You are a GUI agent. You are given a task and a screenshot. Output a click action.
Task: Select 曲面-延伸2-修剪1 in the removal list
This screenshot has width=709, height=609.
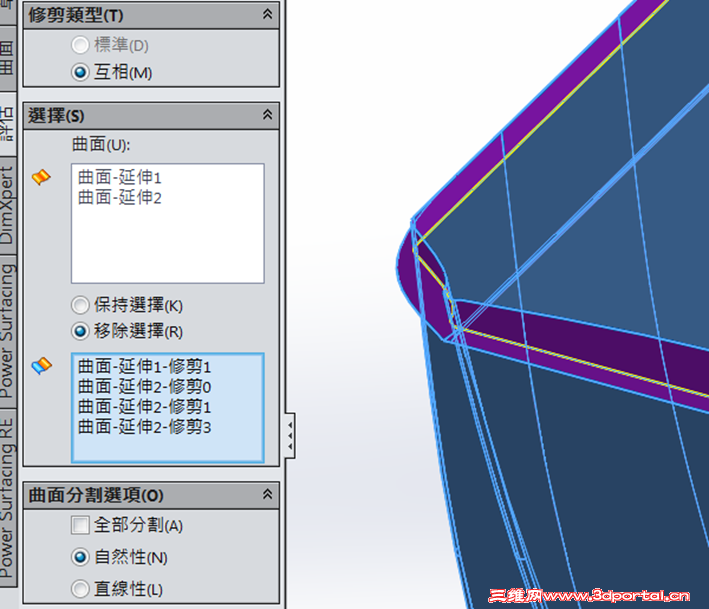[144, 407]
